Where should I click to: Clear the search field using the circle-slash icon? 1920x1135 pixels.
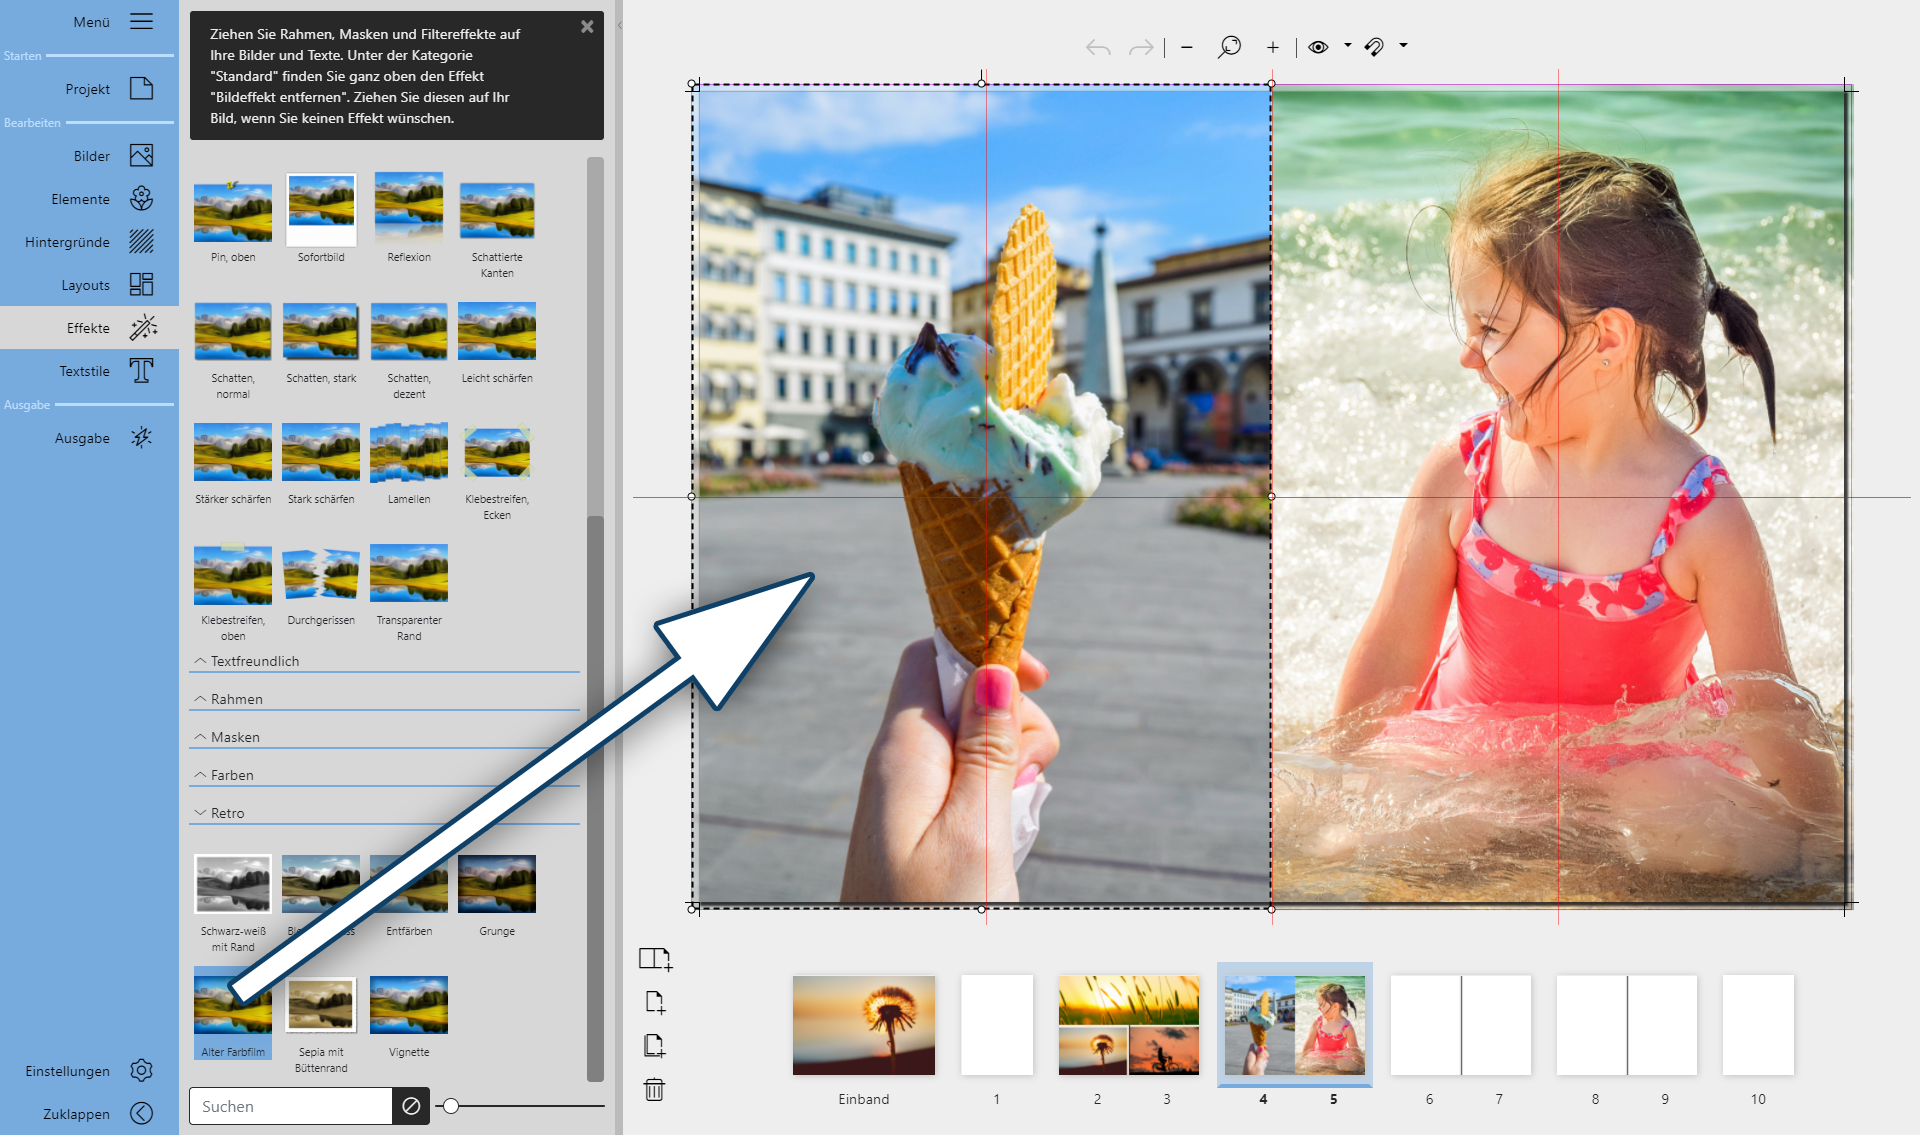pos(411,1106)
